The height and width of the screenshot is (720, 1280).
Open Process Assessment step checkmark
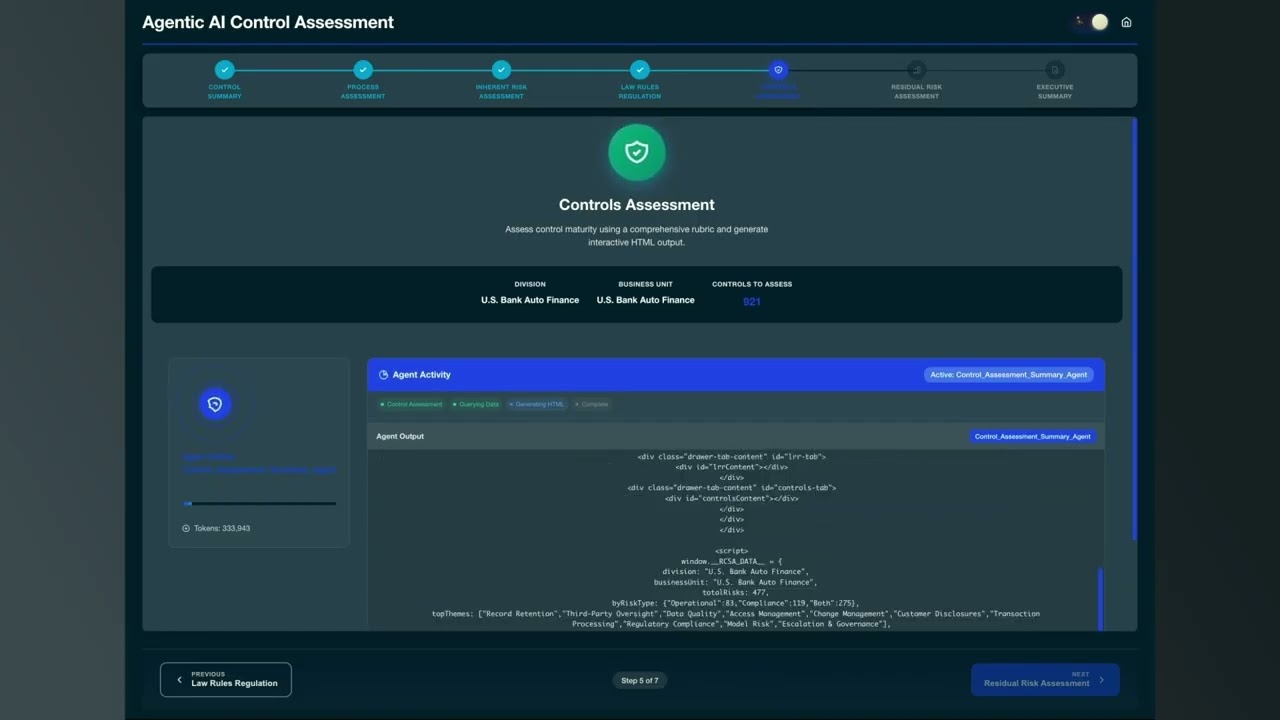pyautogui.click(x=363, y=70)
